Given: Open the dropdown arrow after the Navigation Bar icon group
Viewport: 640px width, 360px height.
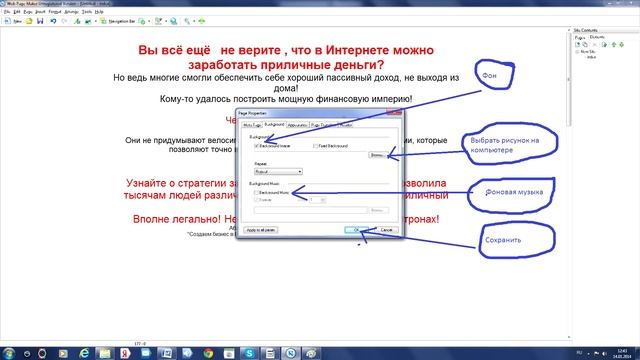Looking at the screenshot, I should [149, 21].
